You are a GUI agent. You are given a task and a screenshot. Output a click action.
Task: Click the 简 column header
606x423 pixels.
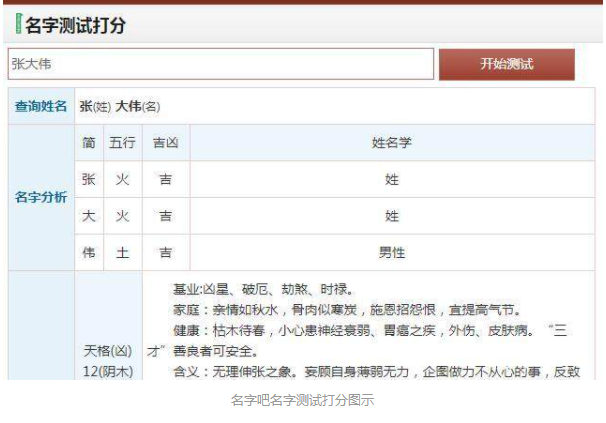pyautogui.click(x=89, y=142)
